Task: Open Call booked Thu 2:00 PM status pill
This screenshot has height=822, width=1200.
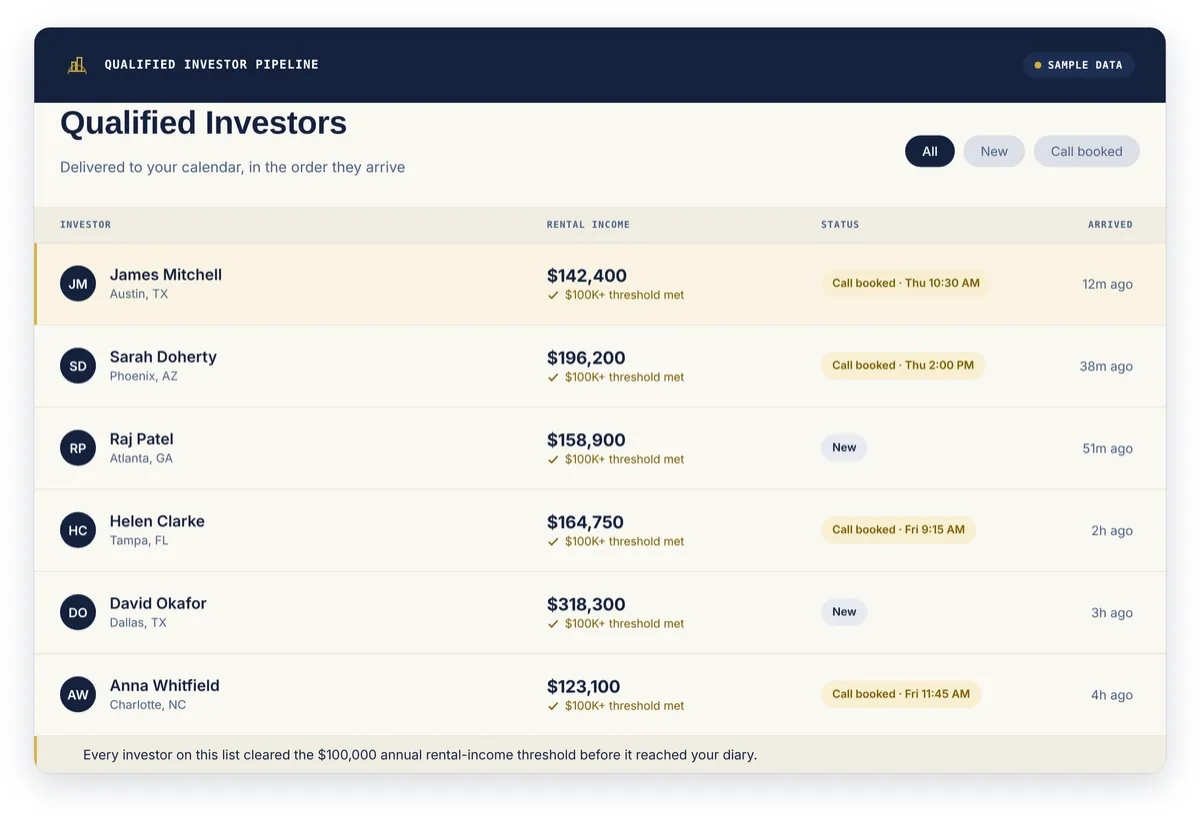Action: pyautogui.click(x=903, y=365)
